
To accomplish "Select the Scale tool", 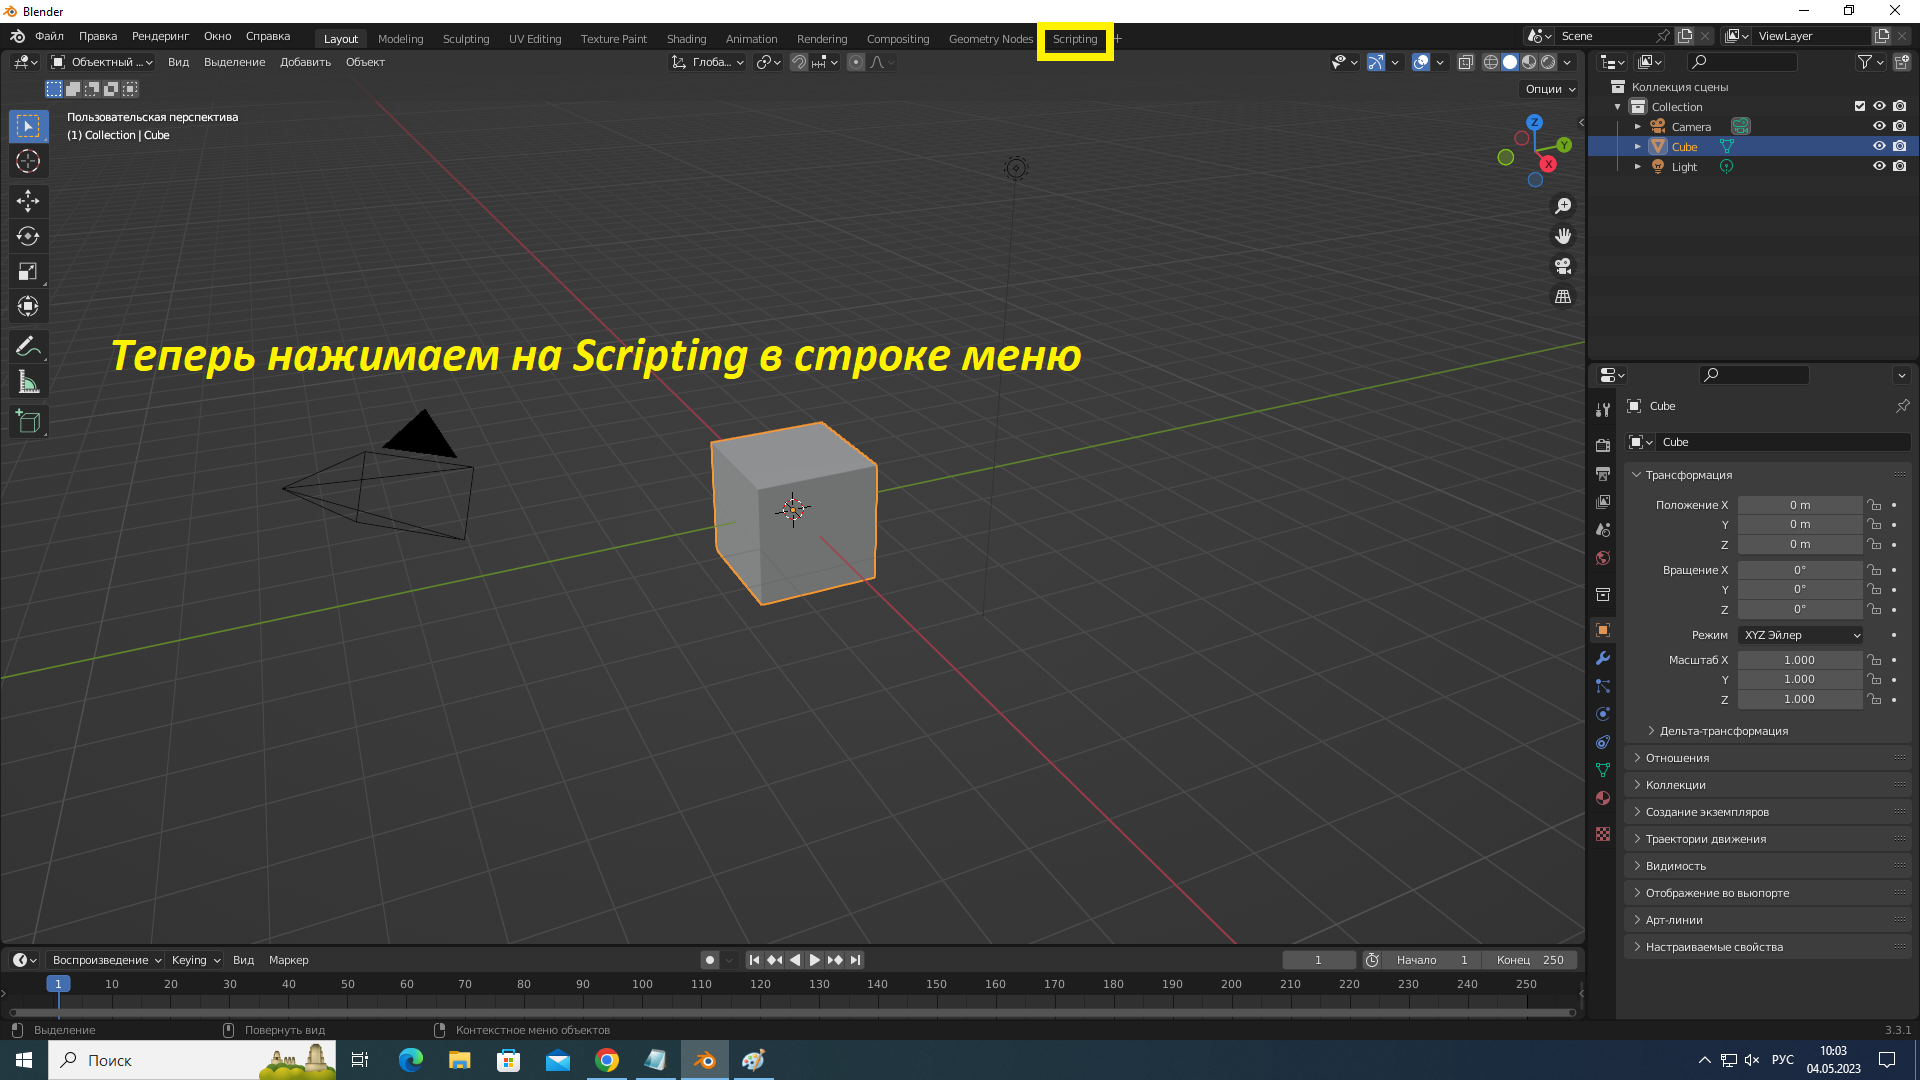I will click(28, 271).
